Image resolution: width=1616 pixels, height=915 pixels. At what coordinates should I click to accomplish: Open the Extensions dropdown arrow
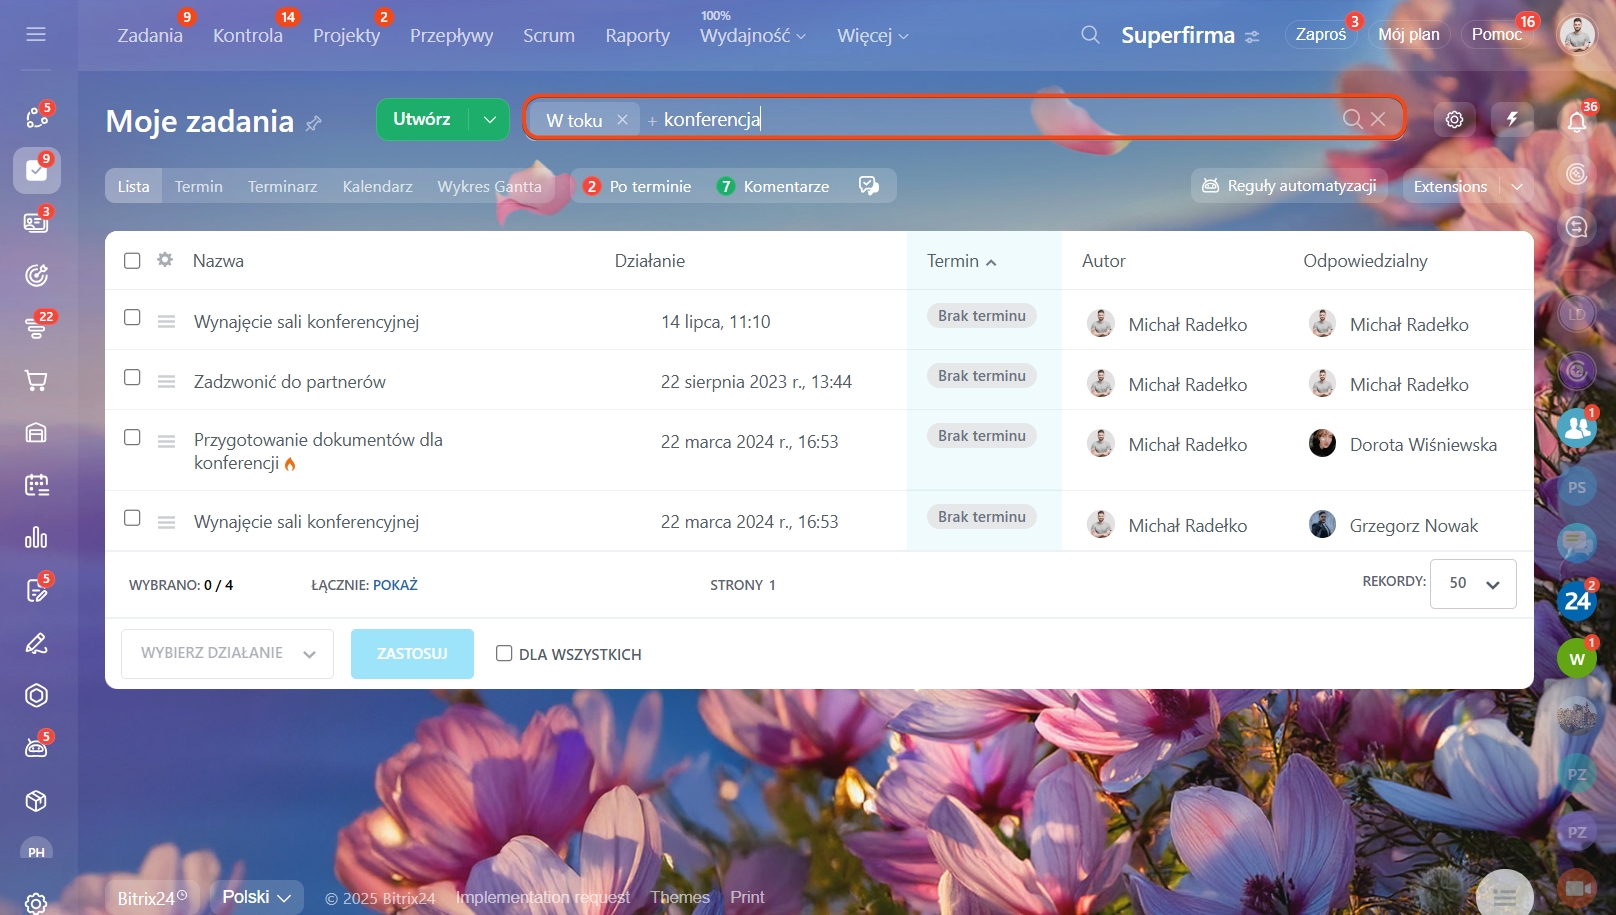(x=1517, y=186)
